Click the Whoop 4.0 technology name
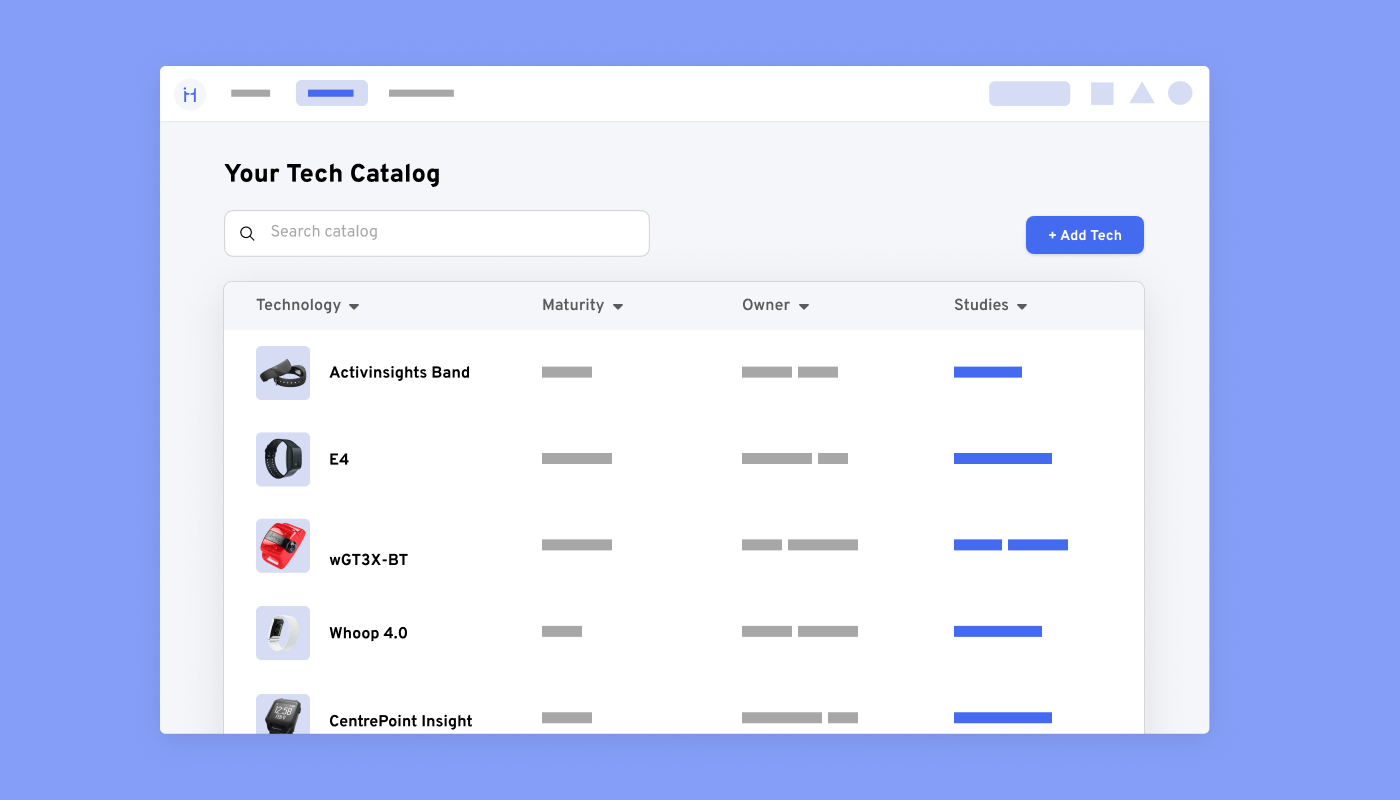 click(369, 633)
